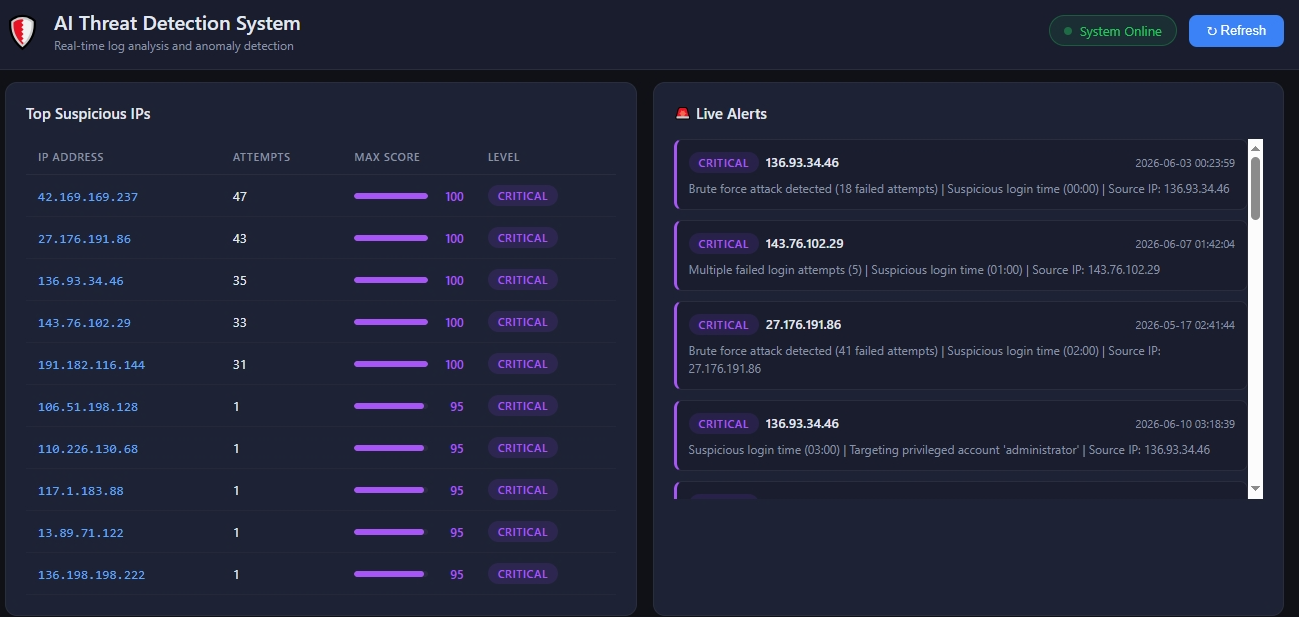This screenshot has width=1299, height=617.
Task: Select IP address 110.226.130.68
Action: click(88, 449)
